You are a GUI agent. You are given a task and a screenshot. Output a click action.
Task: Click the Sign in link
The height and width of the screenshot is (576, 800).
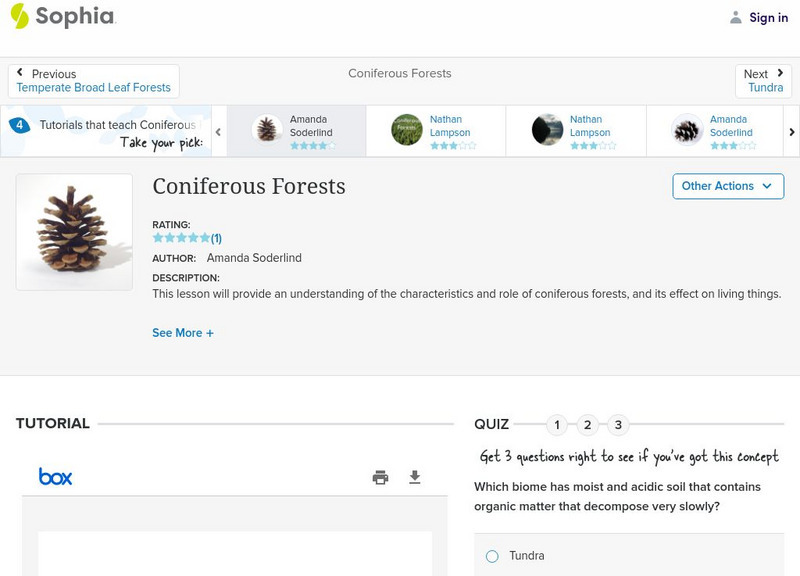coord(768,17)
